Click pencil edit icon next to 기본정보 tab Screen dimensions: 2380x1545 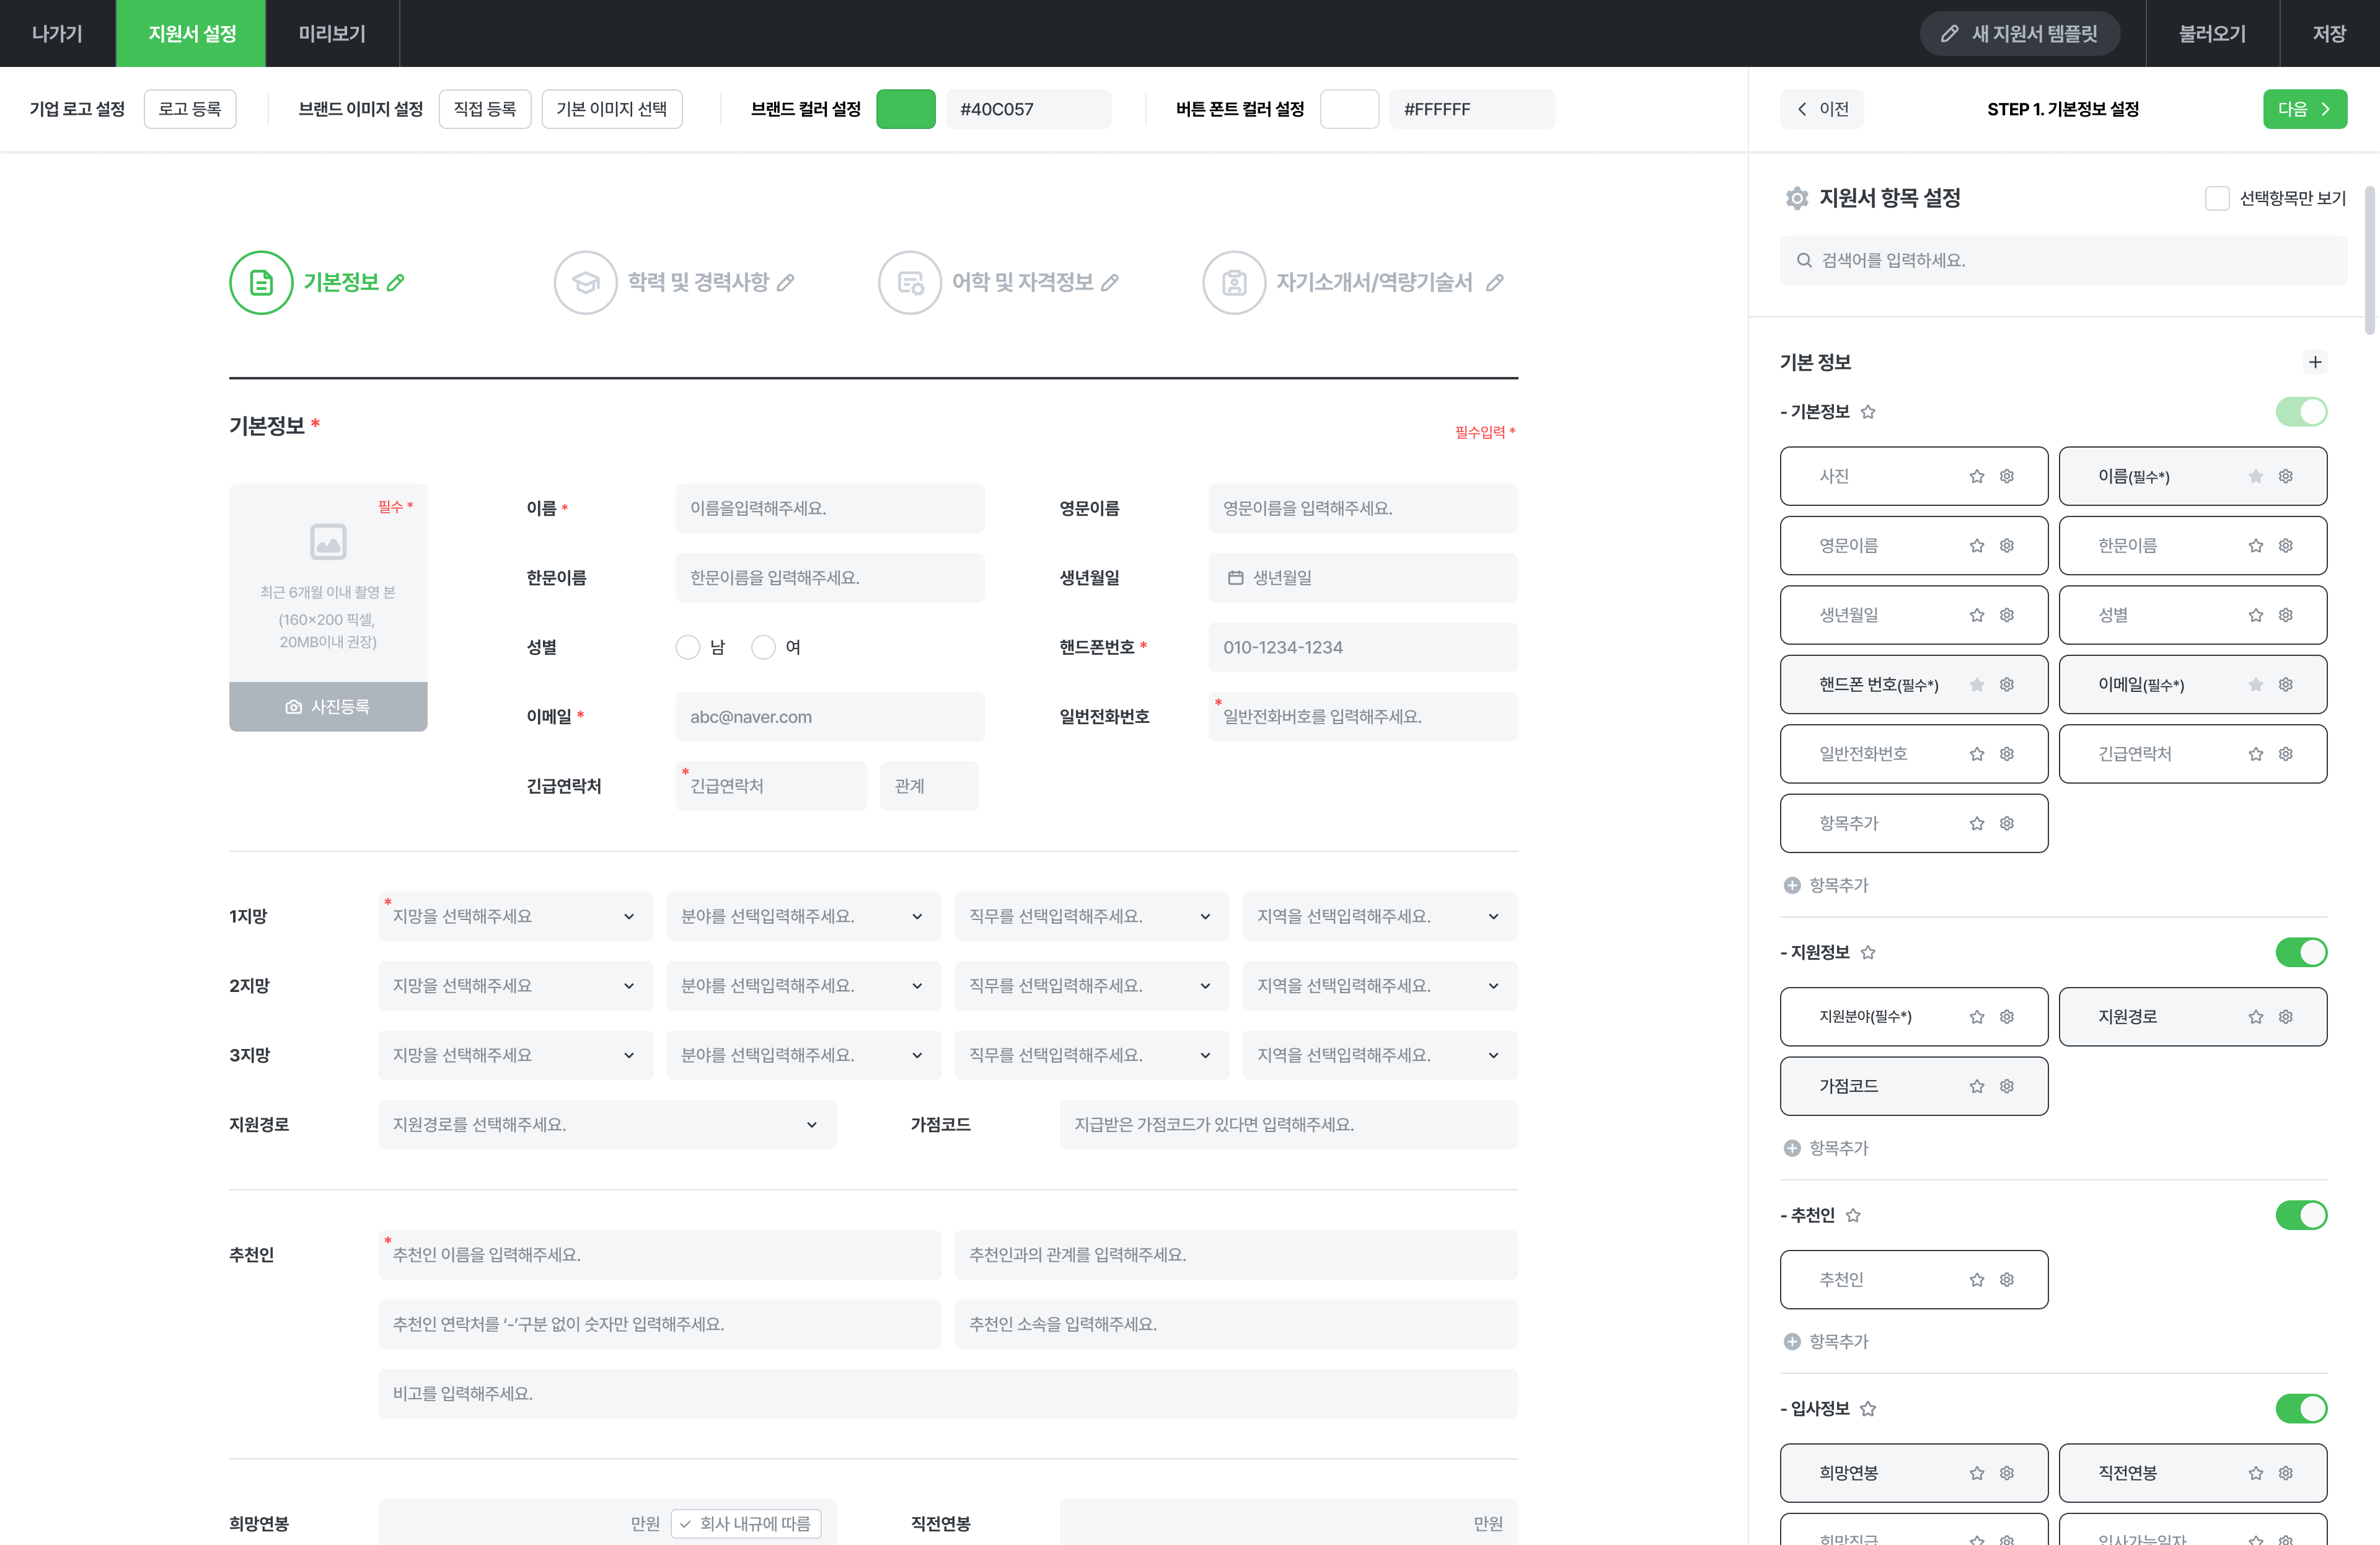coord(396,283)
